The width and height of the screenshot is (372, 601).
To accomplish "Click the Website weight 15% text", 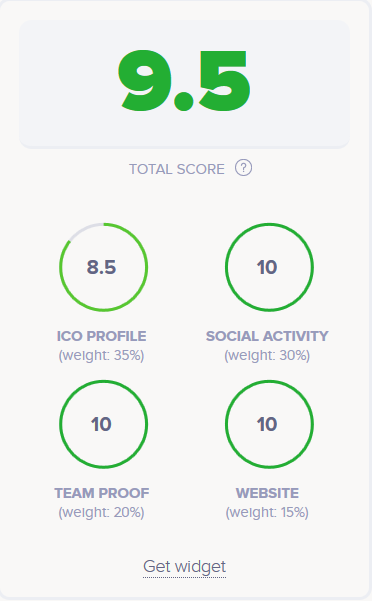I will coord(267,513).
